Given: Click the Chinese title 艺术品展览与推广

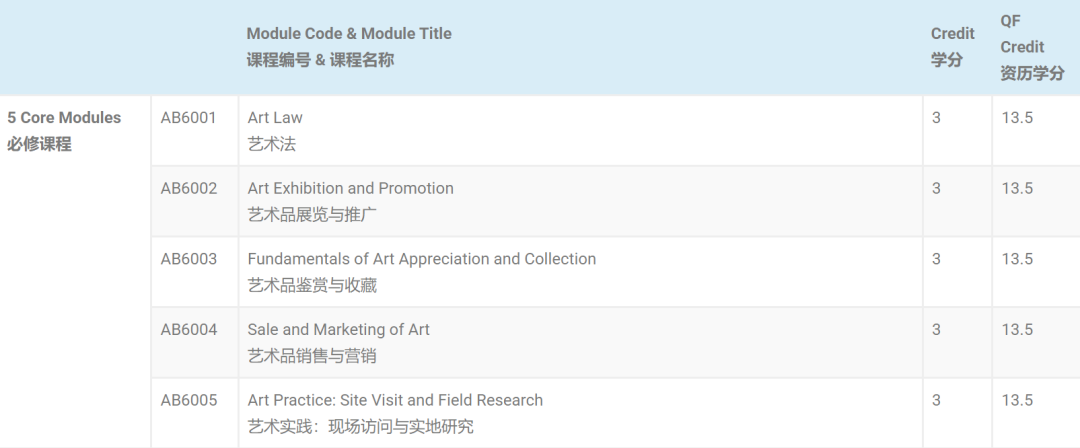Looking at the screenshot, I should coord(312,215).
